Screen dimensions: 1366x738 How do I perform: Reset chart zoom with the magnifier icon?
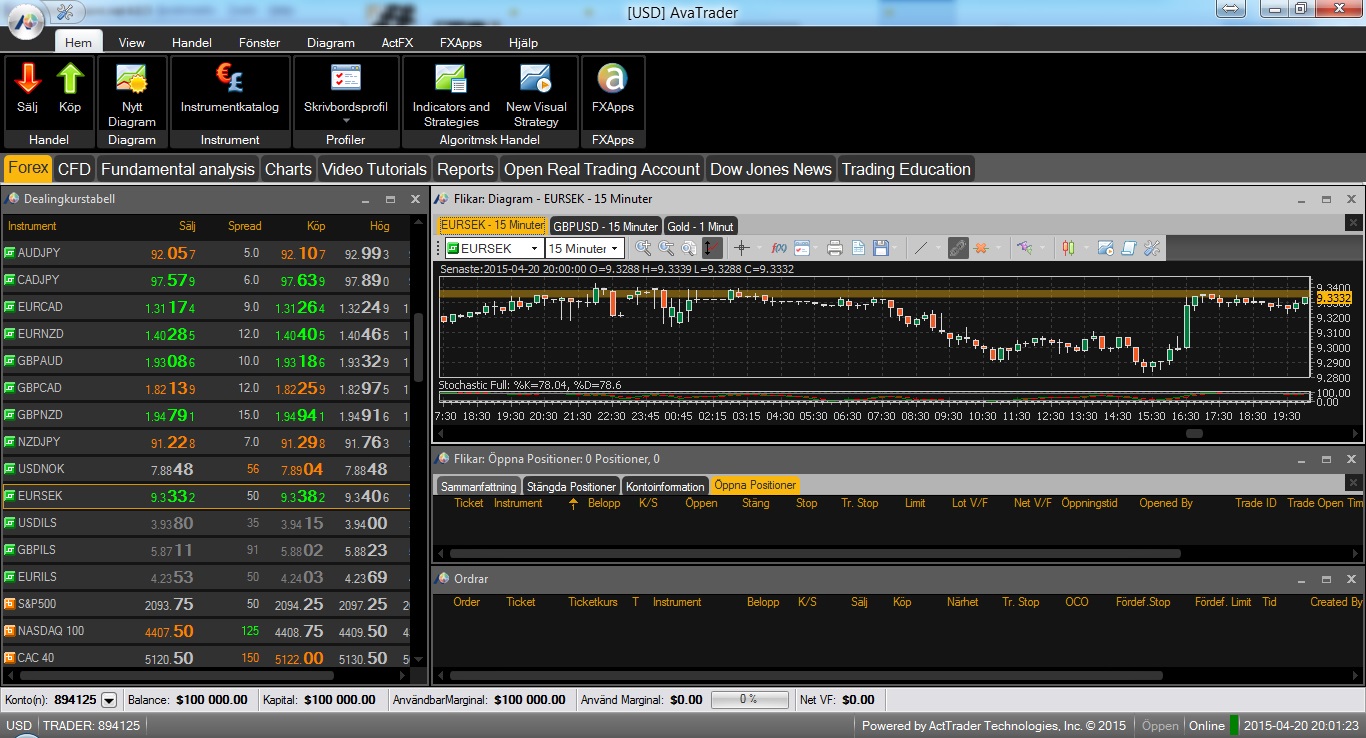[x=689, y=248]
